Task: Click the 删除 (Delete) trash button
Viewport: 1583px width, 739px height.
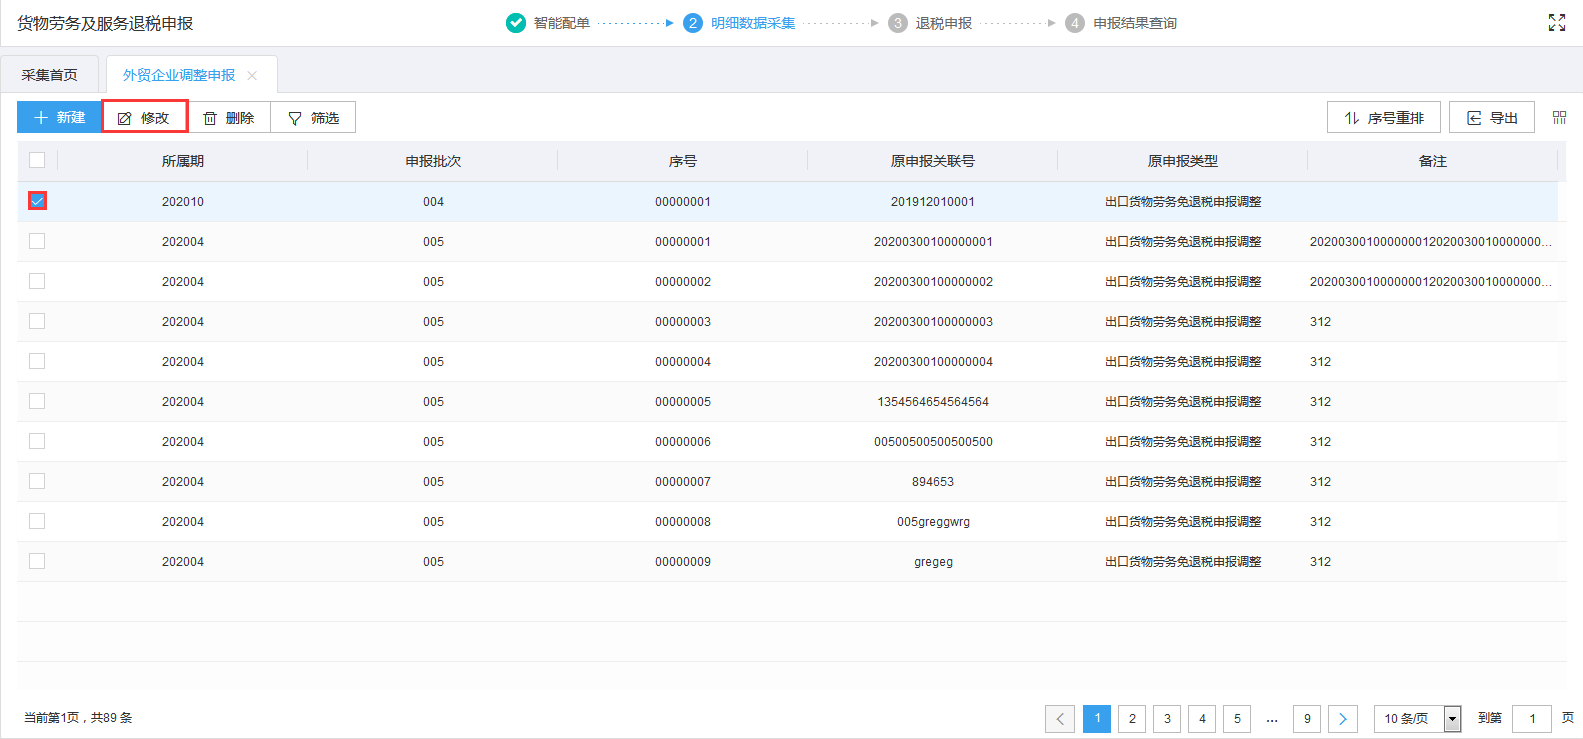Action: (x=229, y=118)
